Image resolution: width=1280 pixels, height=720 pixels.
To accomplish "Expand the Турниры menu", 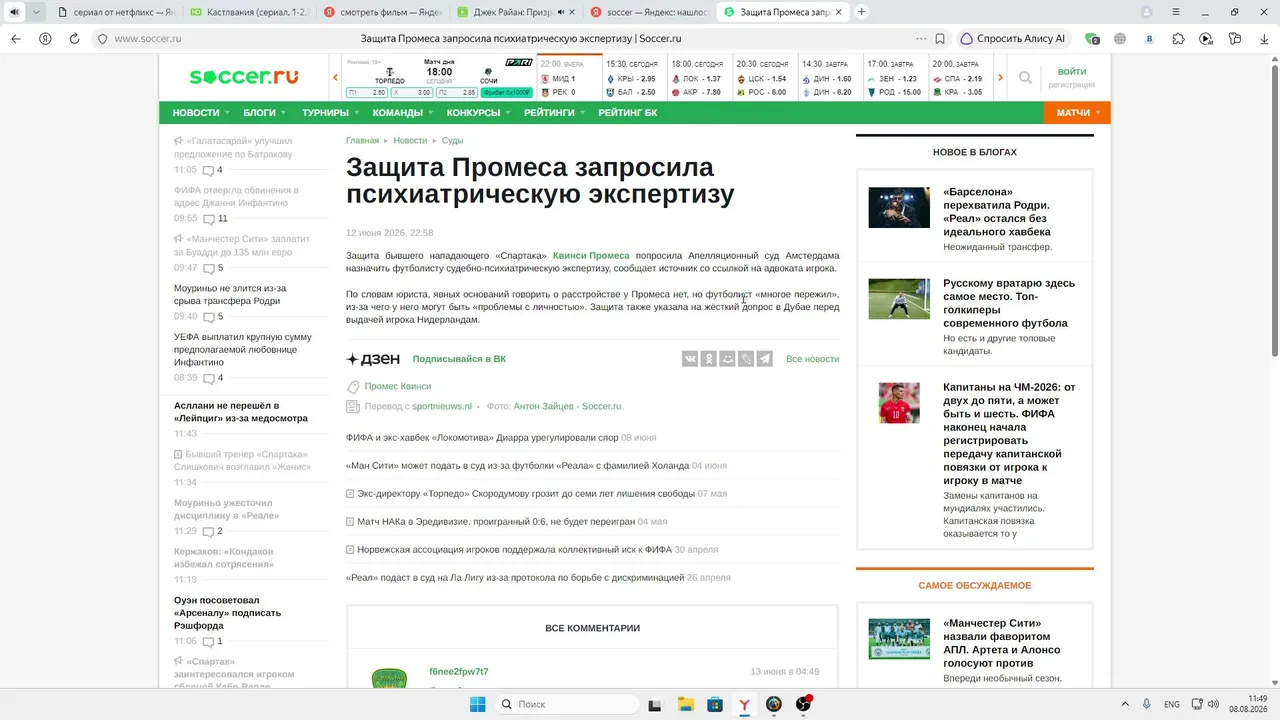I will click(330, 113).
